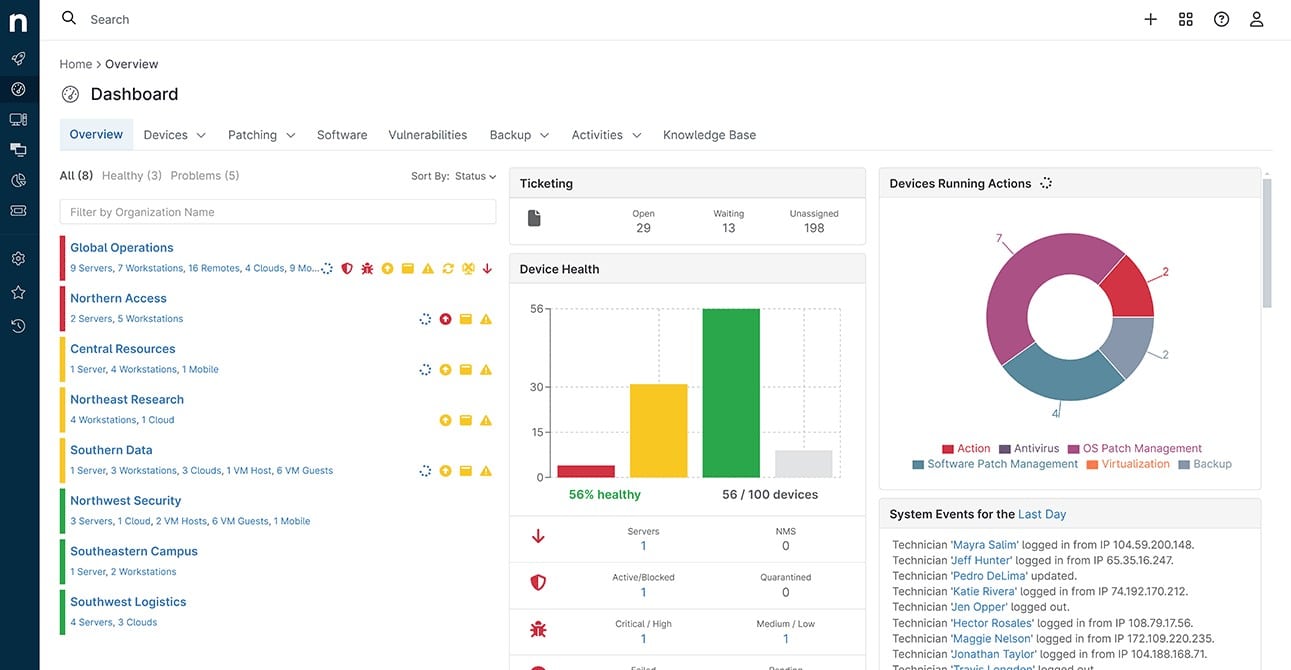This screenshot has height=670, width=1291.
Task: Expand the Devices tab dropdown
Action: 201,135
